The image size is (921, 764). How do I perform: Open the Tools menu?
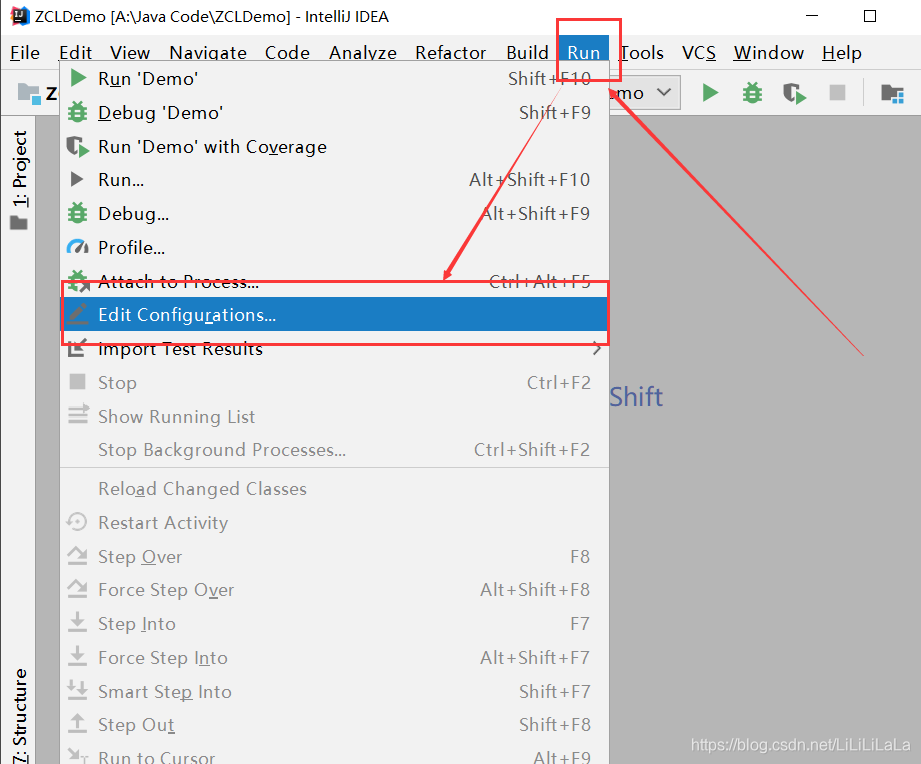641,53
